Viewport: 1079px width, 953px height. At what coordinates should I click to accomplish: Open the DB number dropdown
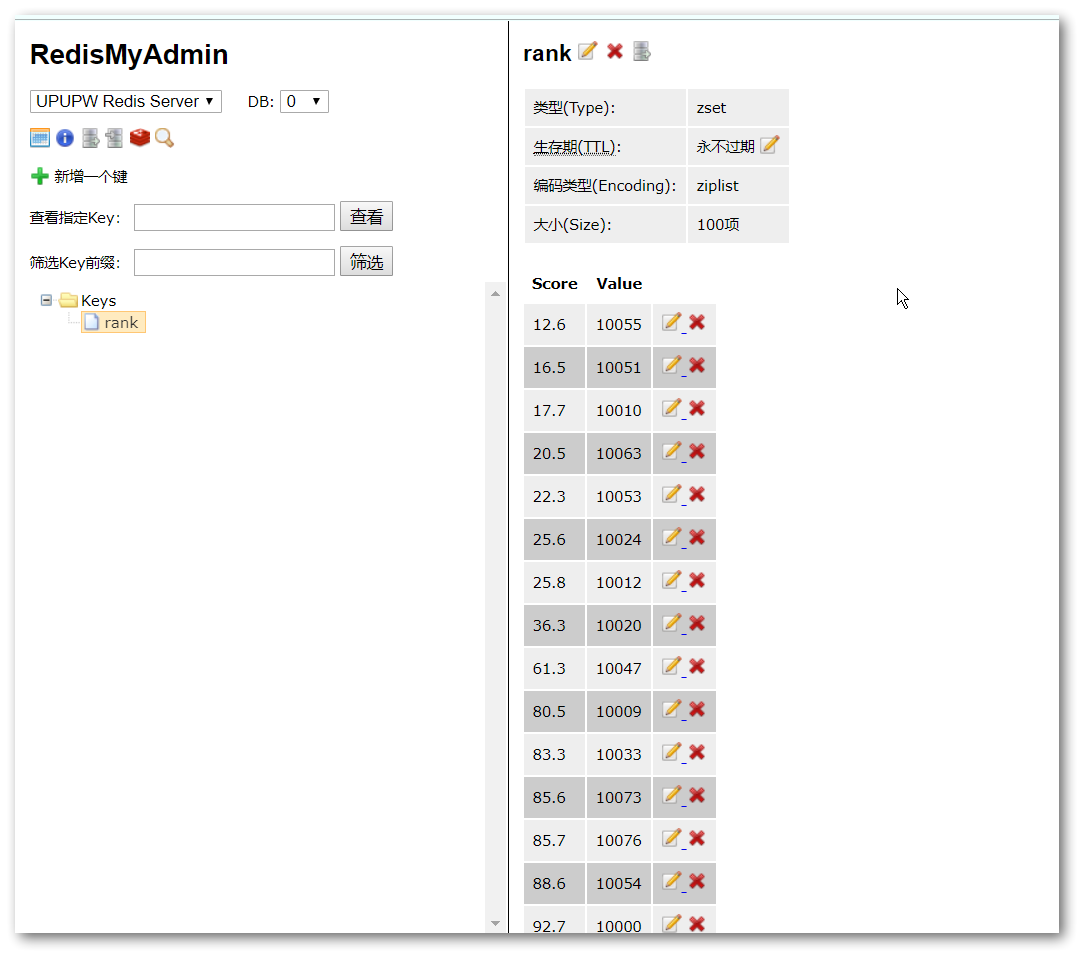303,101
